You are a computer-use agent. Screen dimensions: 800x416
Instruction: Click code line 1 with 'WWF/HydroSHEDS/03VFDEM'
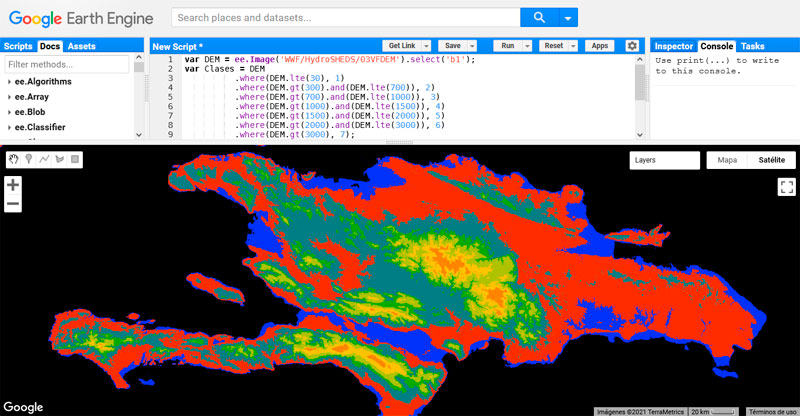point(330,59)
